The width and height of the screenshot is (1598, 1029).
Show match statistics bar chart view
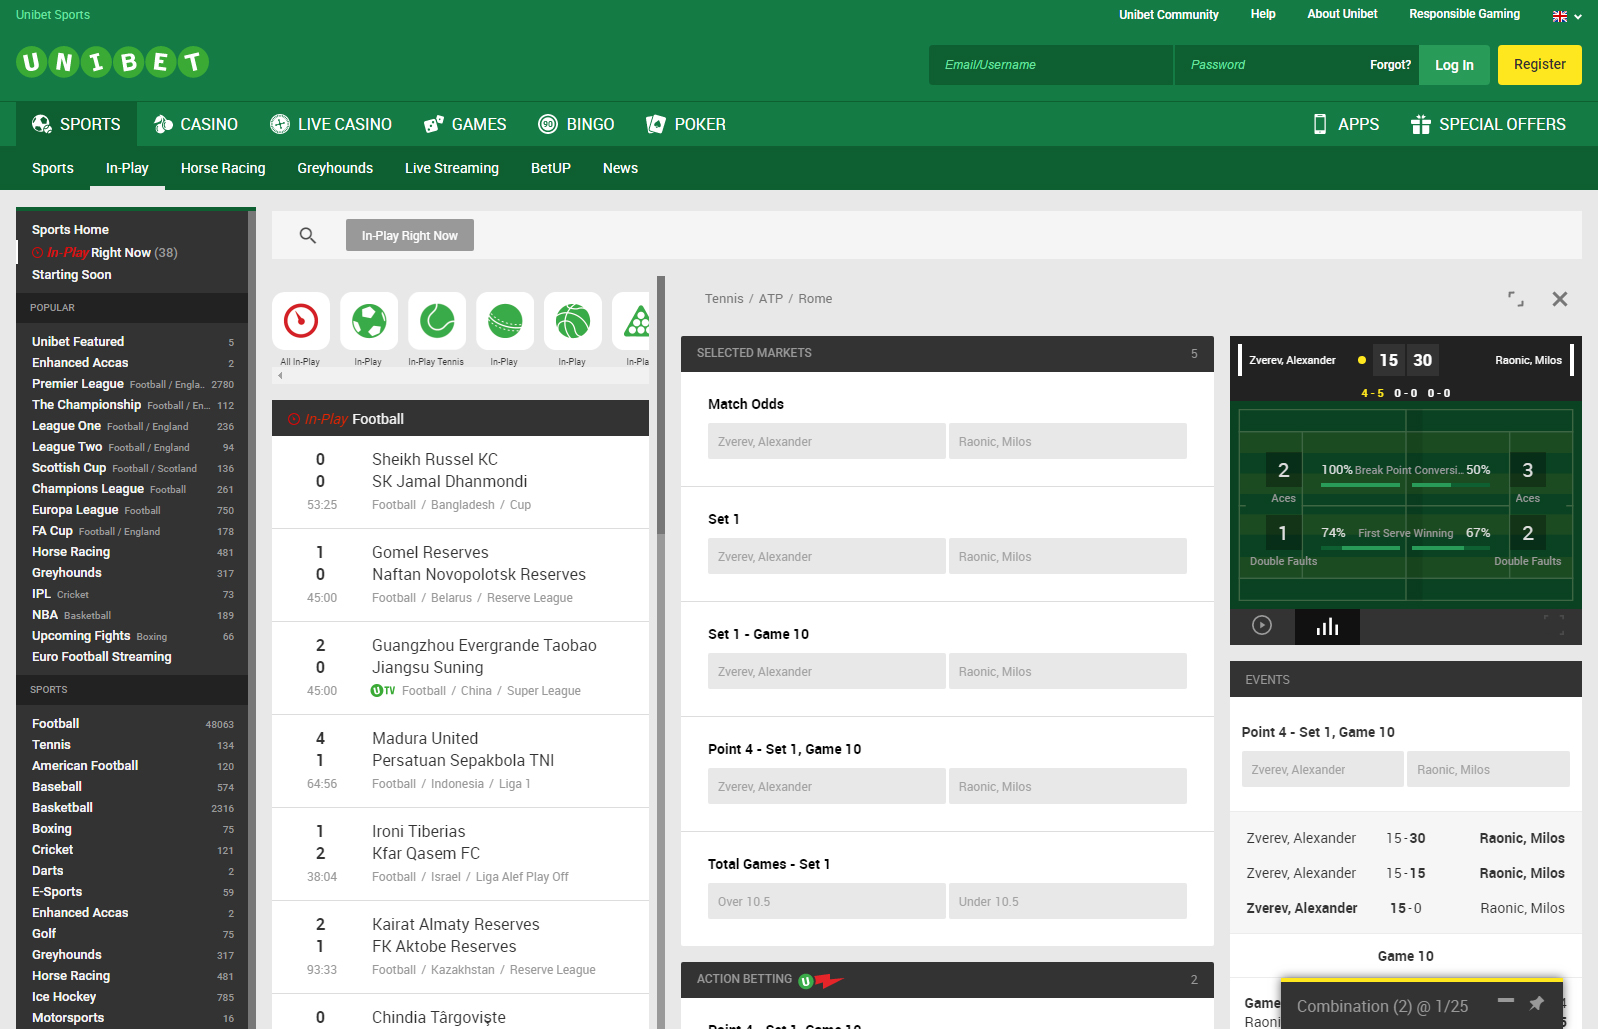coord(1327,627)
